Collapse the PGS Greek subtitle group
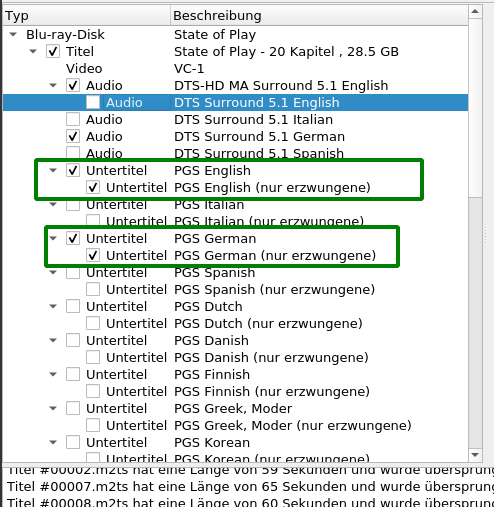 click(53, 408)
